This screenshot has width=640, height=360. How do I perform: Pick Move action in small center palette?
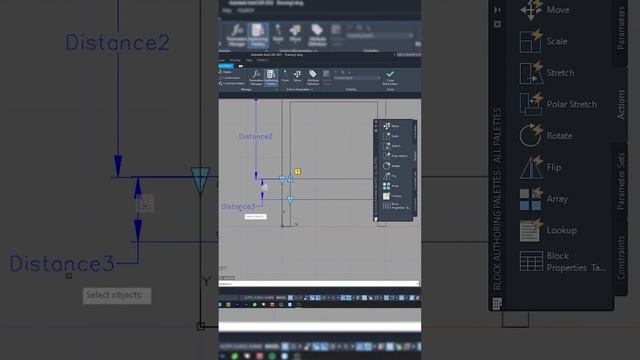[x=391, y=126]
